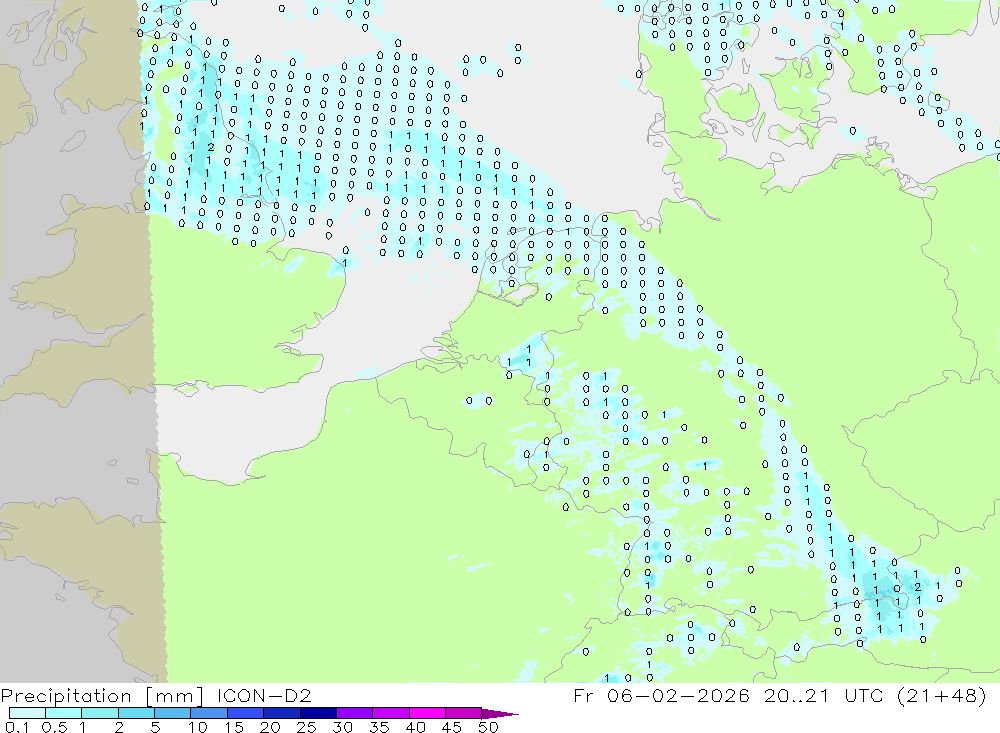Click the '0.1' legend value label
The image size is (1000, 733).
pyautogui.click(x=17, y=727)
